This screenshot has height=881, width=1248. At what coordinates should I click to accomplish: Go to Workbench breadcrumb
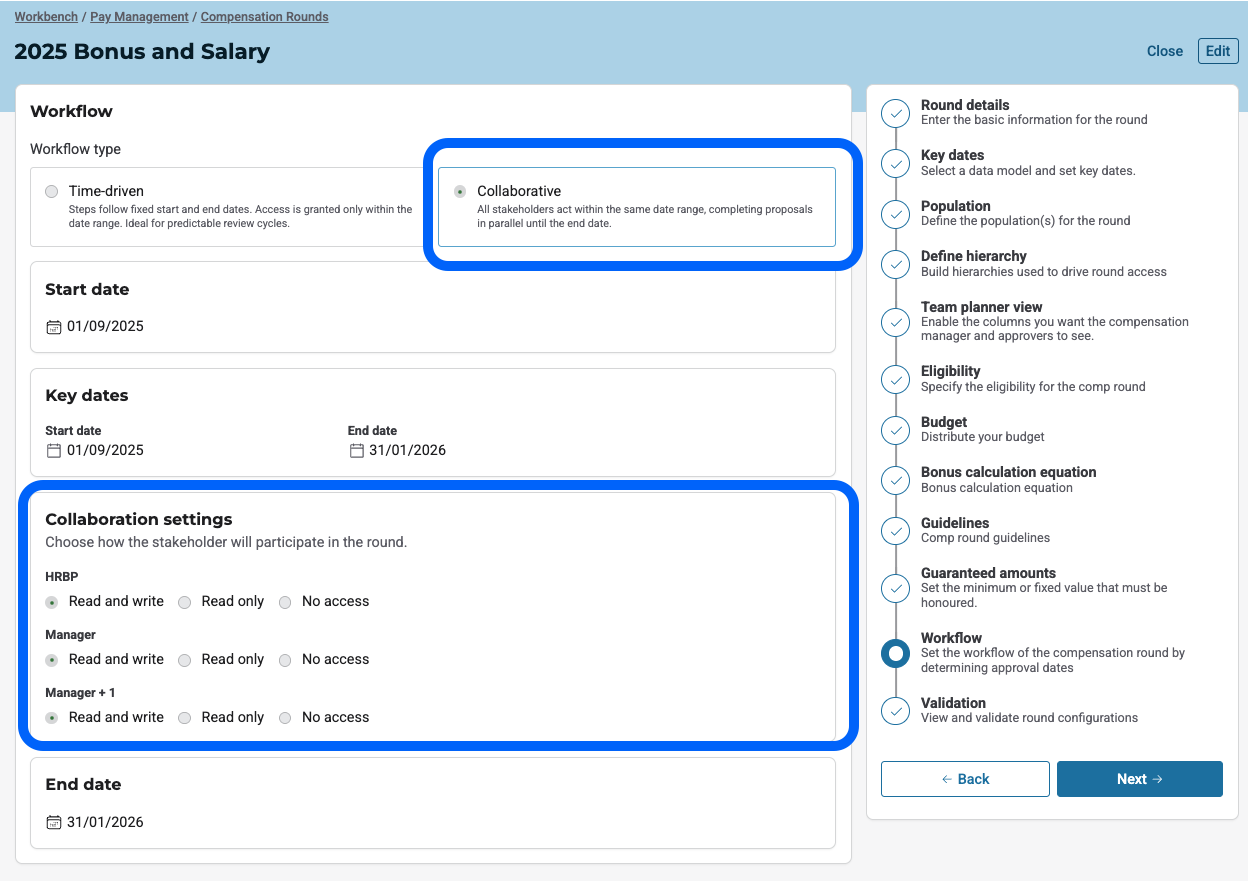click(46, 17)
